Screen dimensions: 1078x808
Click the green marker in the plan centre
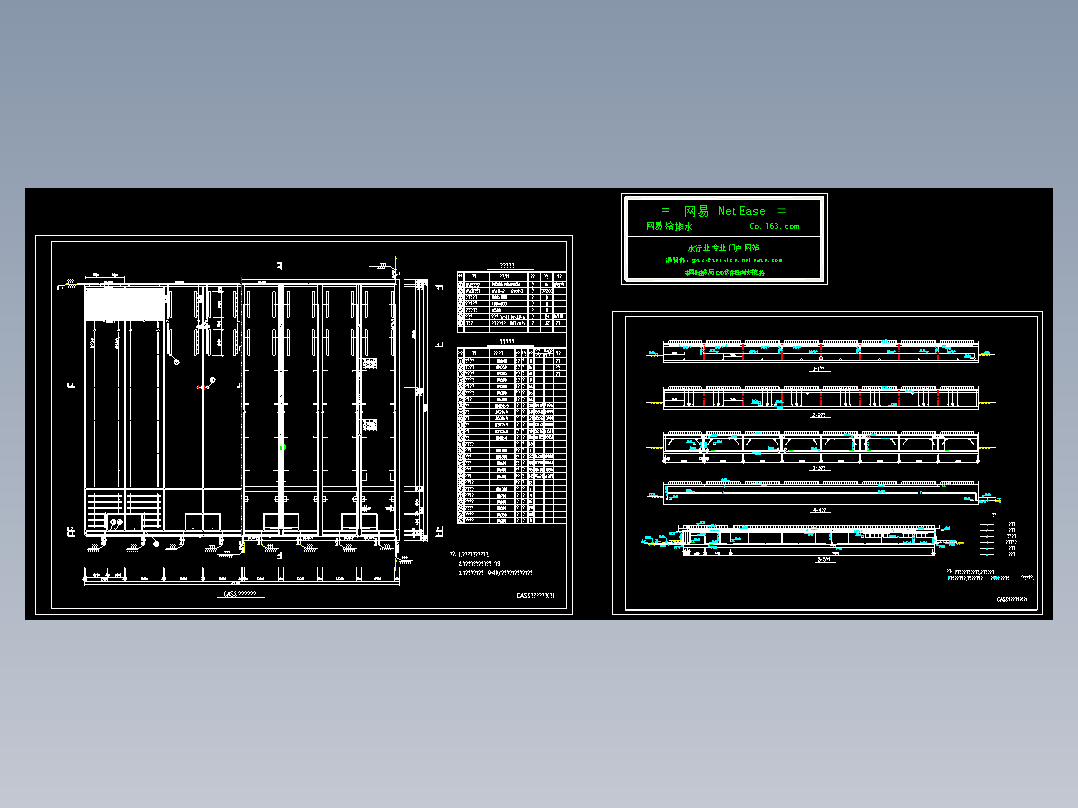coord(282,448)
